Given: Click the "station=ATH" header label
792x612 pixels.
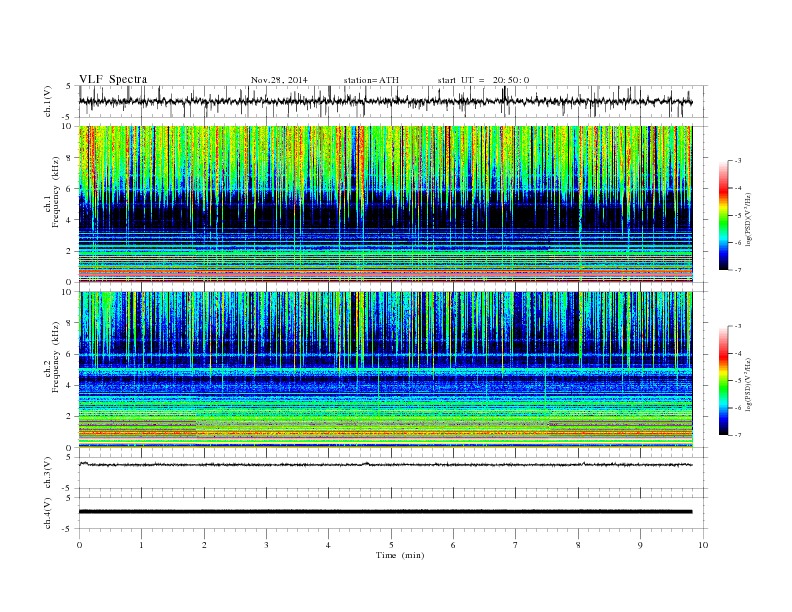Looking at the screenshot, I should (371, 80).
